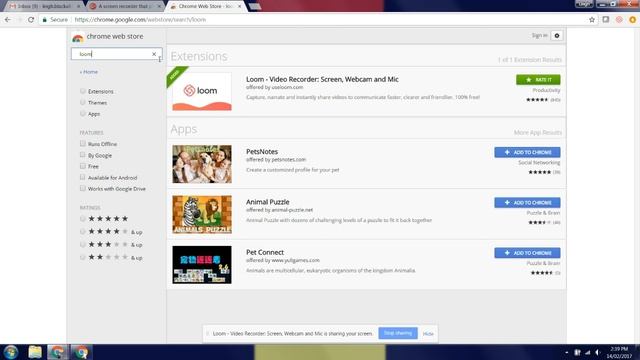
Task: Select the two stars & up filter
Action: pos(83,257)
